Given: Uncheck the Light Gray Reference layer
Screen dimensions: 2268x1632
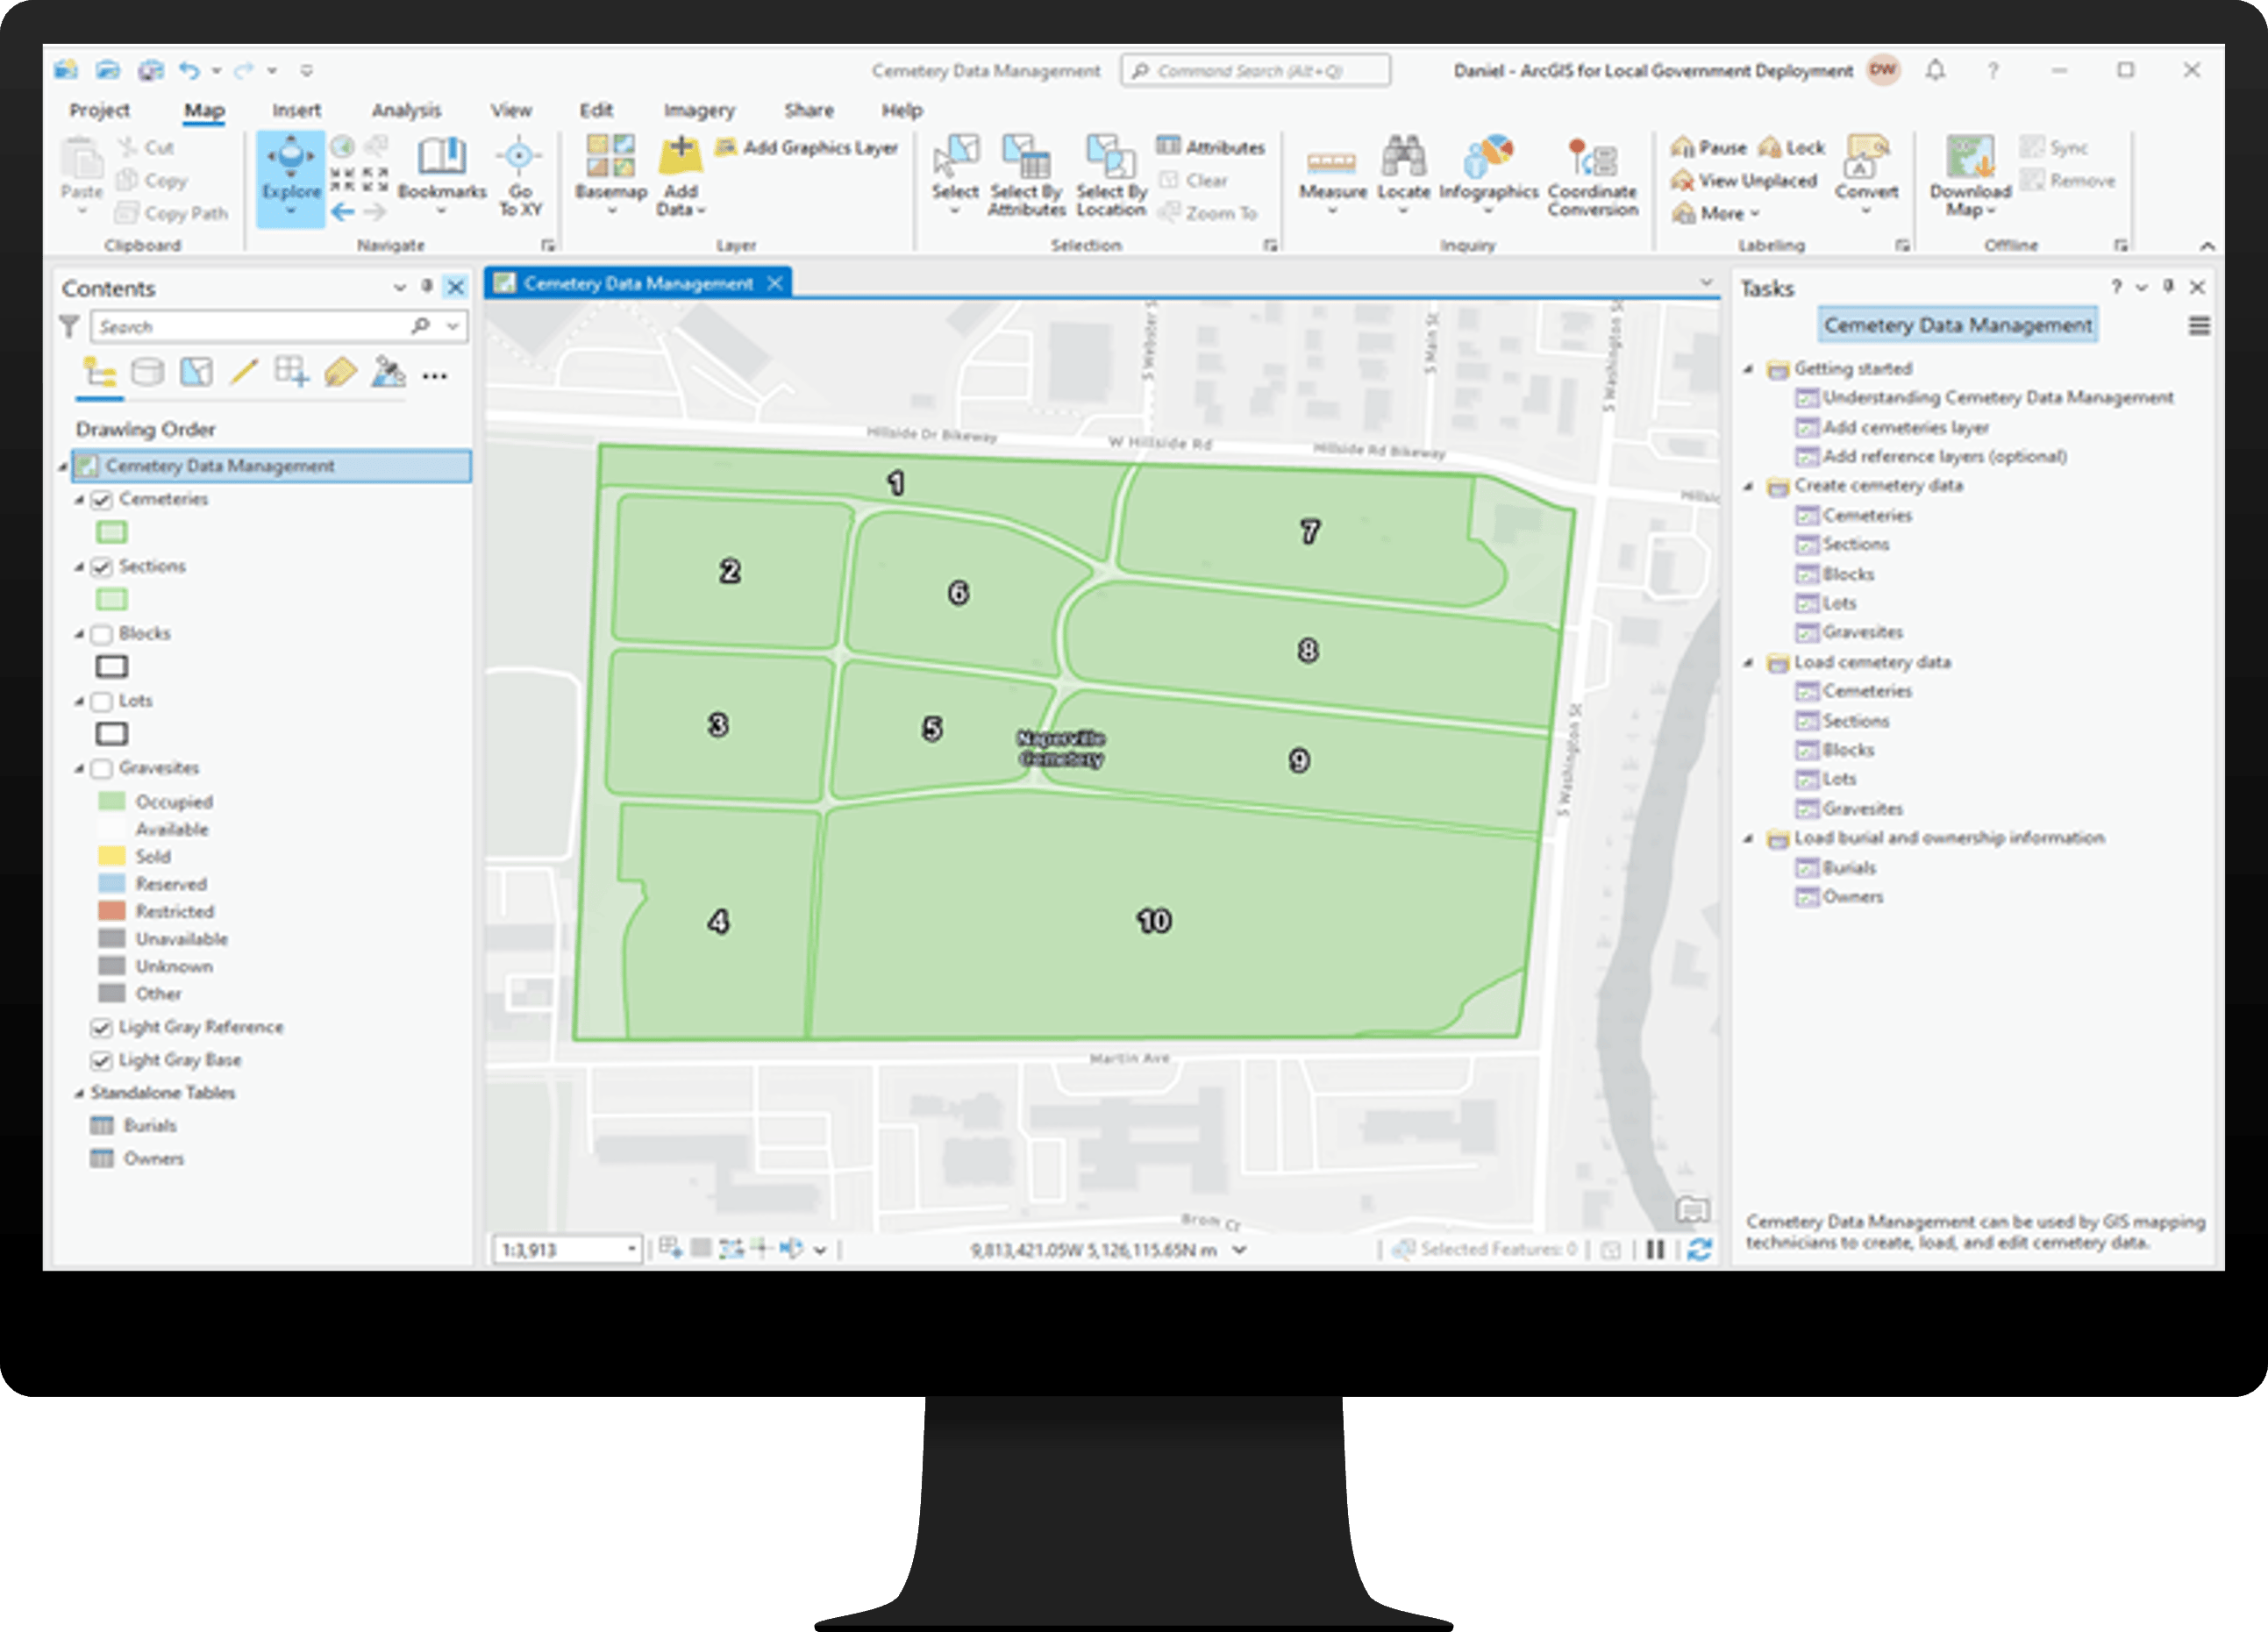Looking at the screenshot, I should [x=101, y=1027].
